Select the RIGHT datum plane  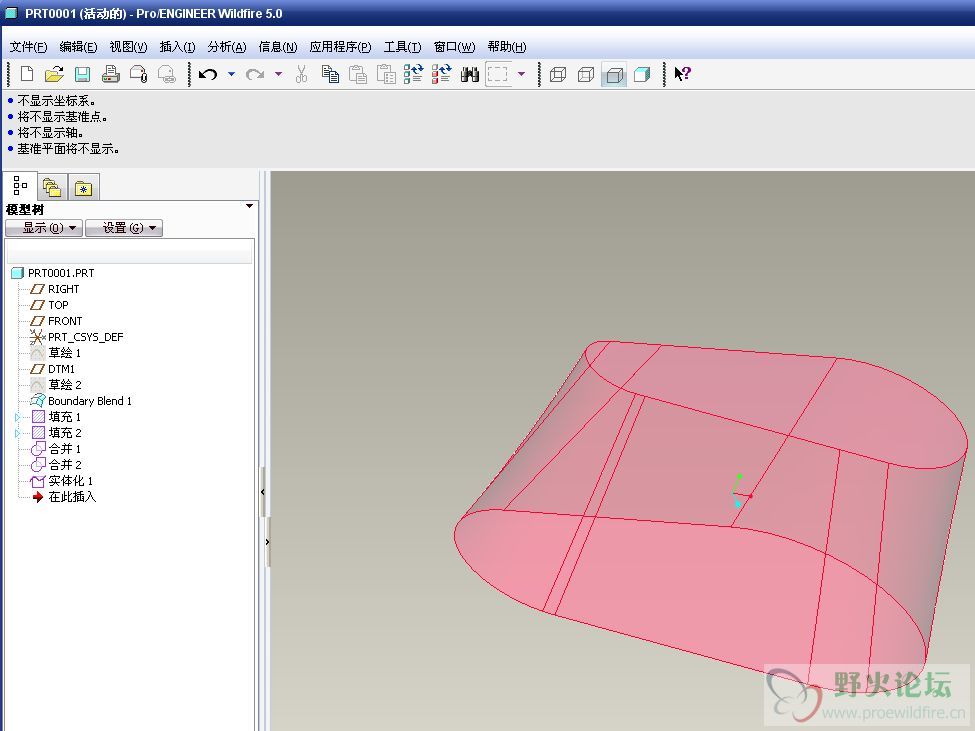tap(63, 290)
